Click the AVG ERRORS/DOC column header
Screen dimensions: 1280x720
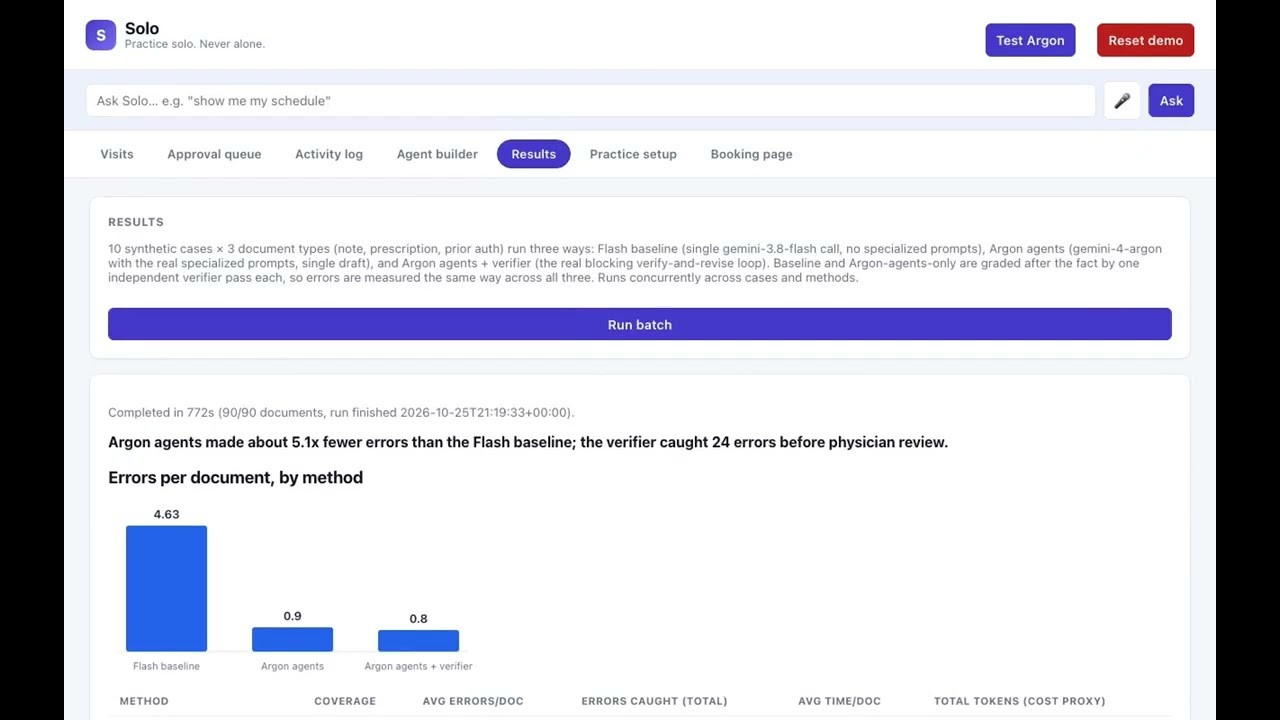(473, 701)
